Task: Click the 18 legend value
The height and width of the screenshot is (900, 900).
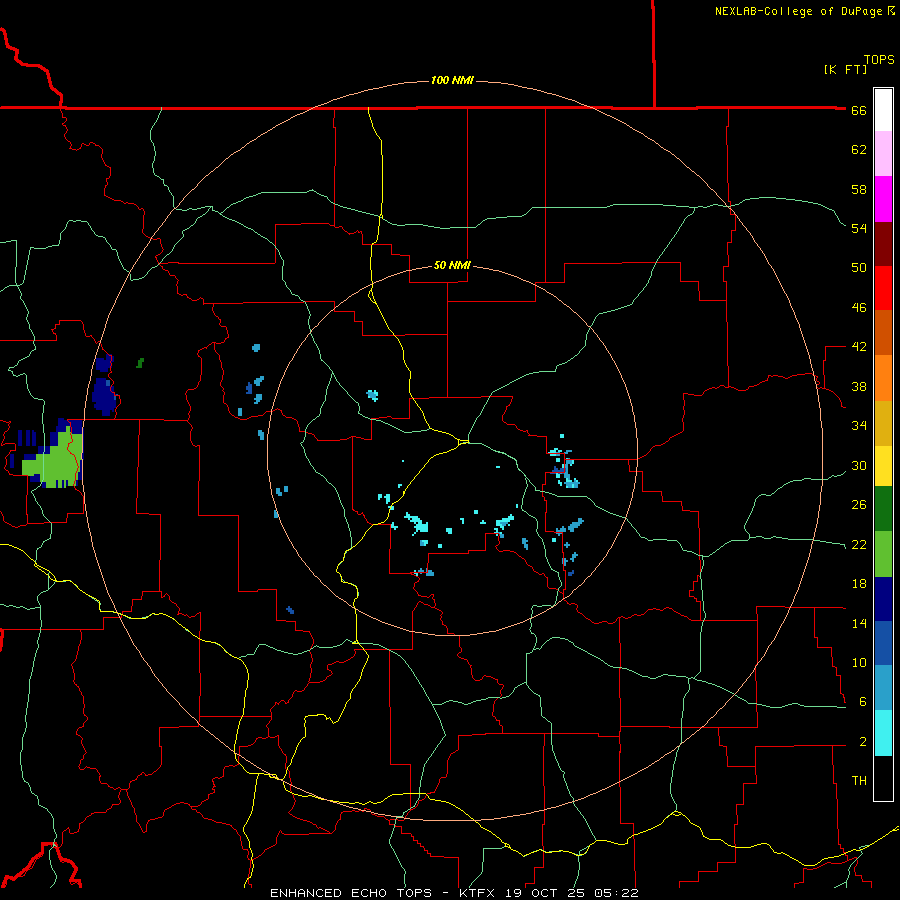Action: point(859,584)
